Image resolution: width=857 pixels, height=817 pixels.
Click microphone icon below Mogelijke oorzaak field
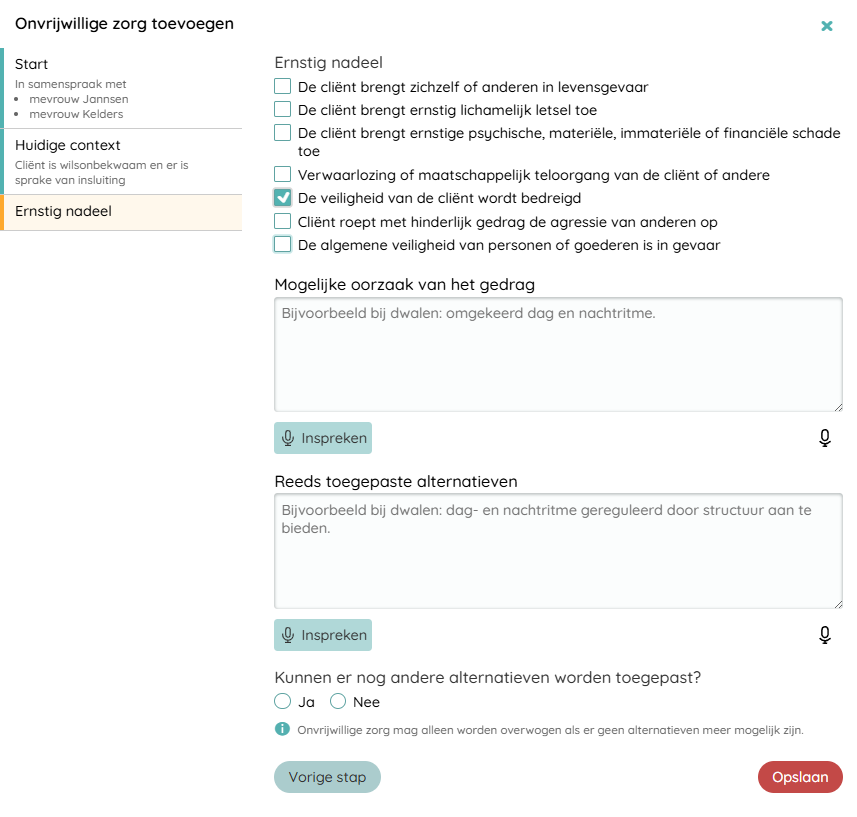point(824,438)
